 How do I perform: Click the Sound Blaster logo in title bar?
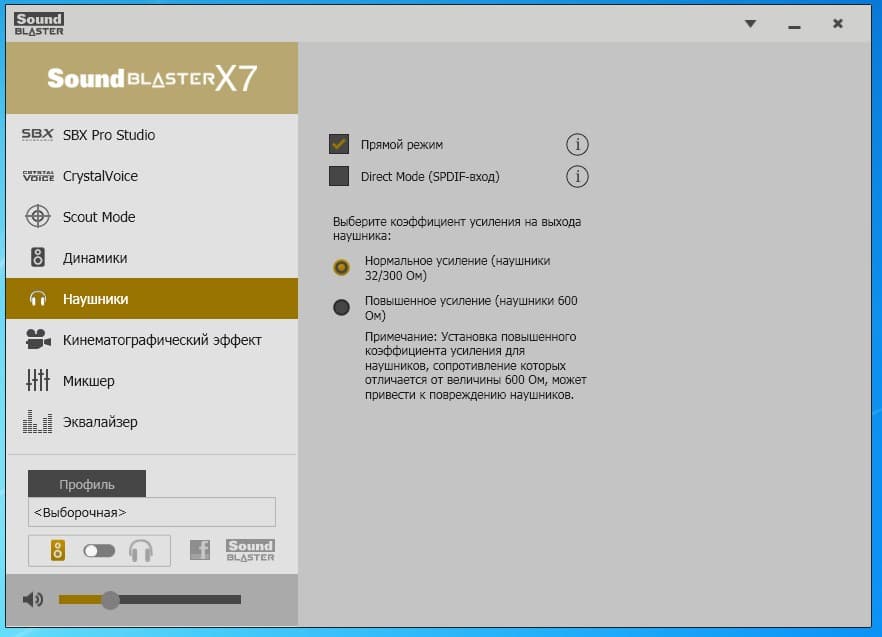click(39, 24)
